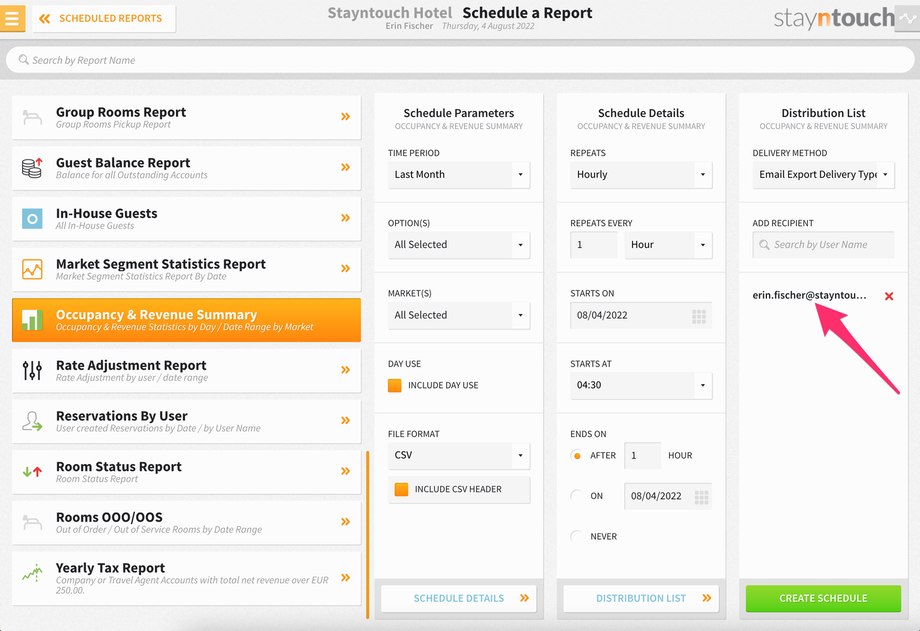Click the Group Rooms Report bed icon
The image size is (920, 631).
32,117
